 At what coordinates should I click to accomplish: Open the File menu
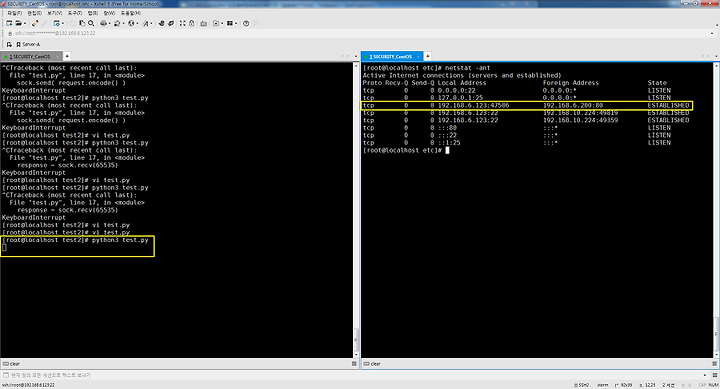tap(14, 13)
